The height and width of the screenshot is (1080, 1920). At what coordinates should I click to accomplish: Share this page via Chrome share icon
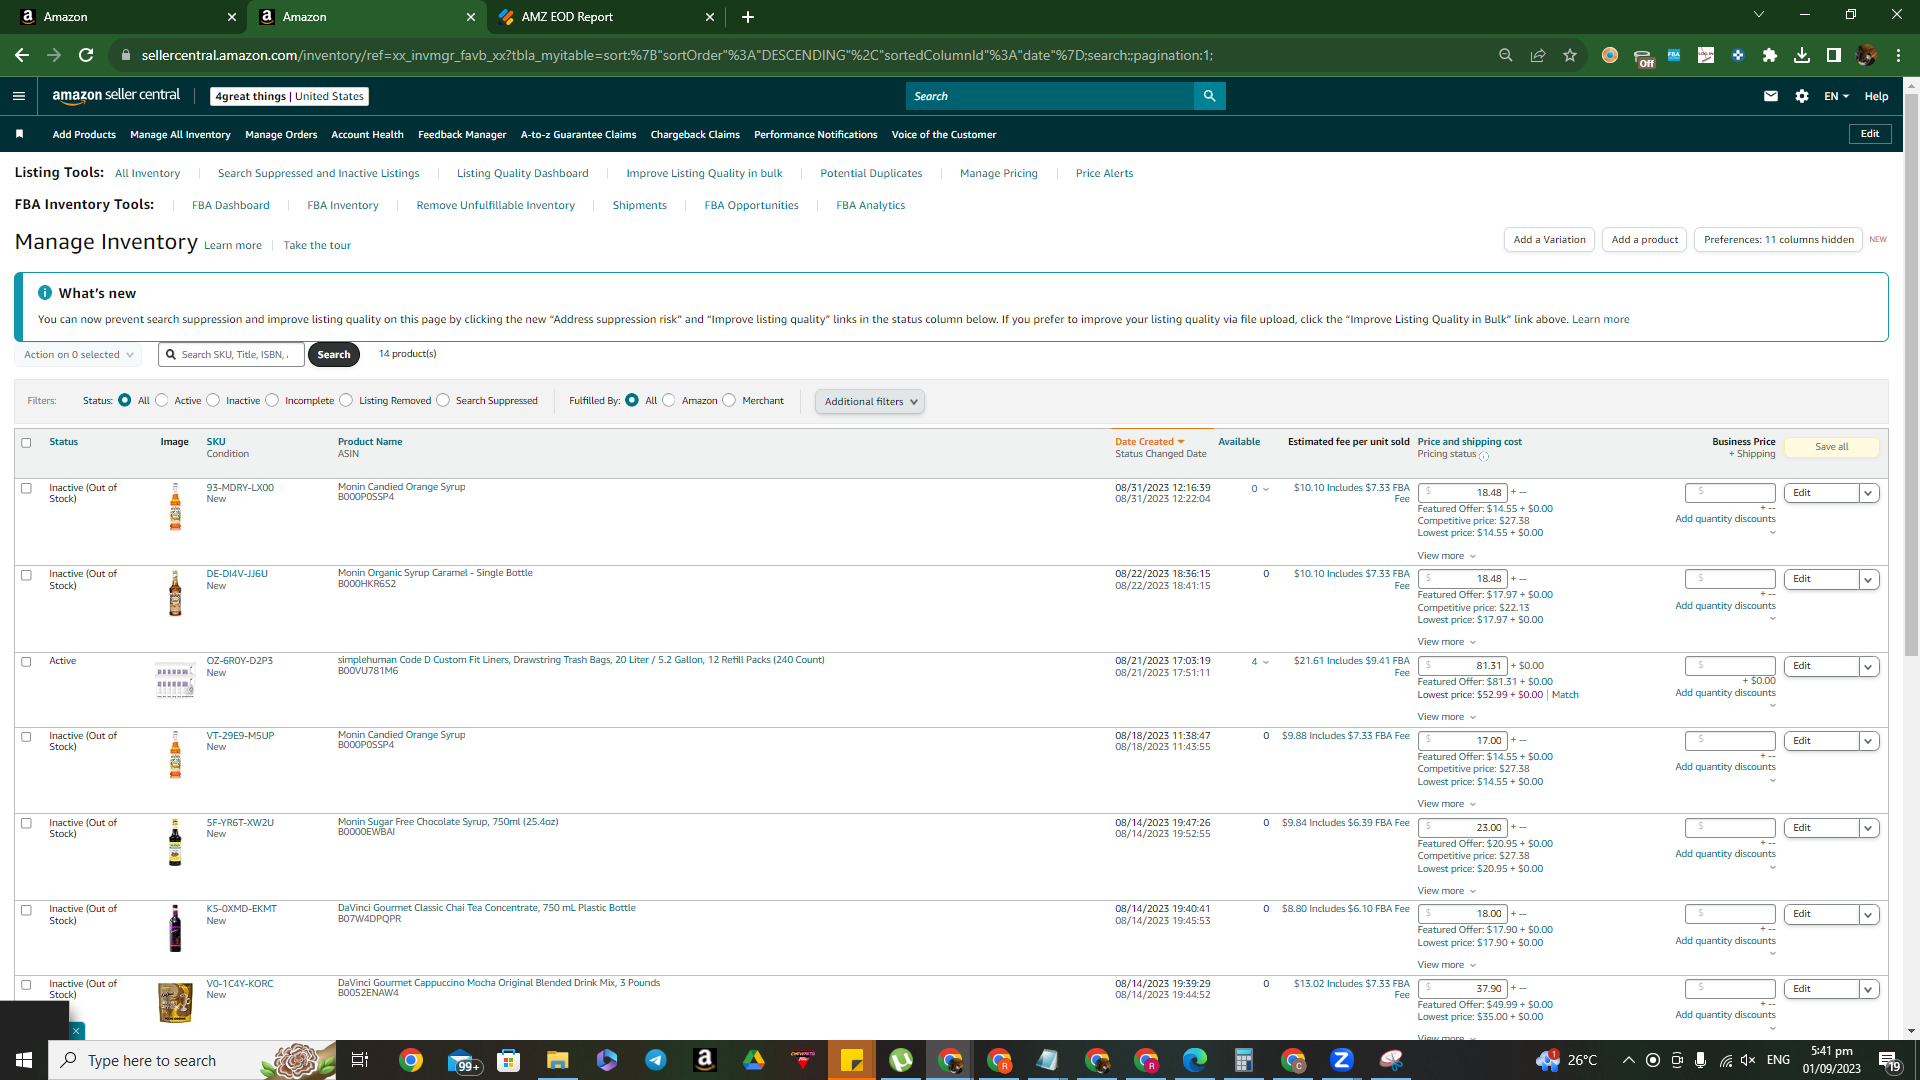tap(1538, 55)
